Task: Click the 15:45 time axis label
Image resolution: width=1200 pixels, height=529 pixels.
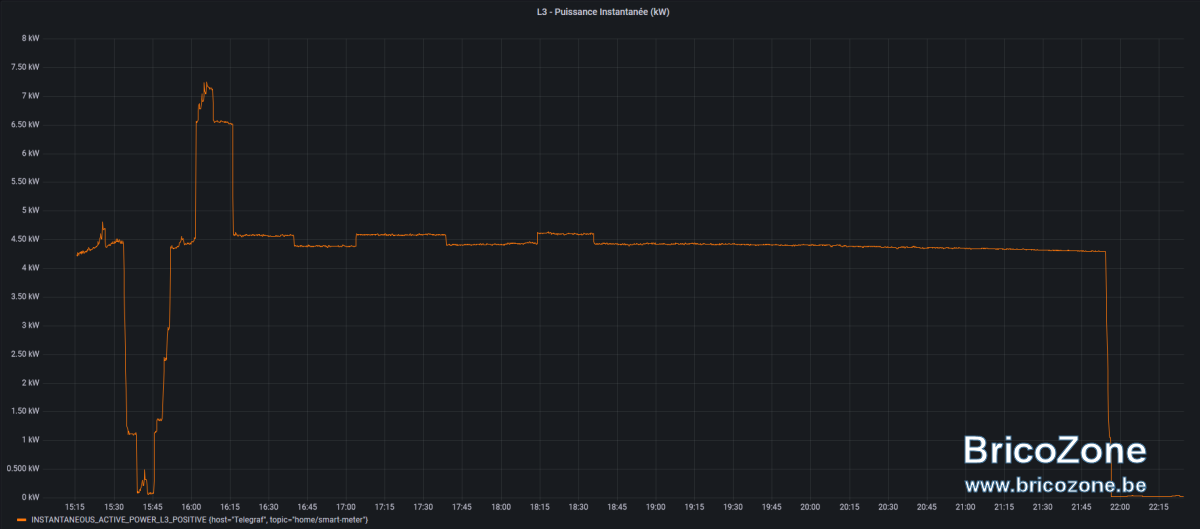Action: tap(153, 507)
